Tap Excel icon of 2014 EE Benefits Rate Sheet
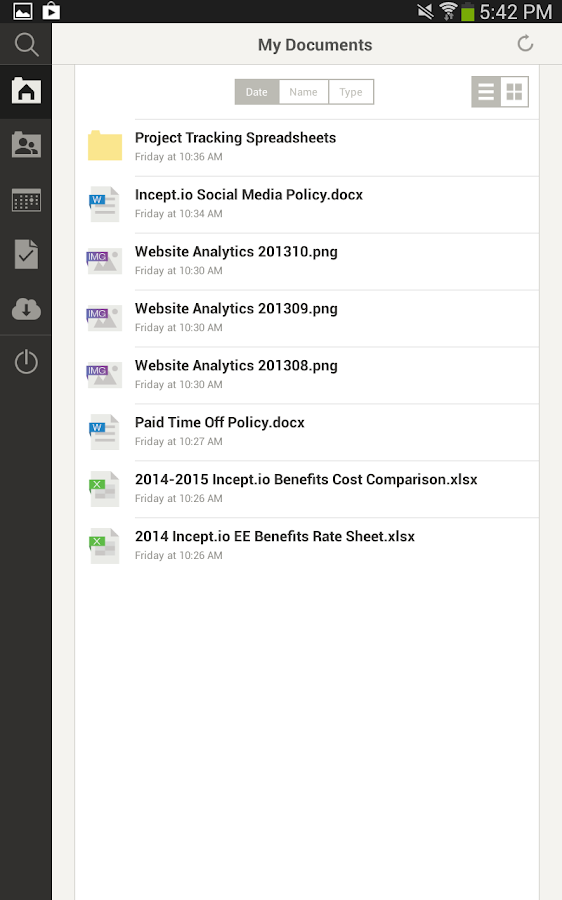Screen dimensions: 562x900 coord(104,545)
